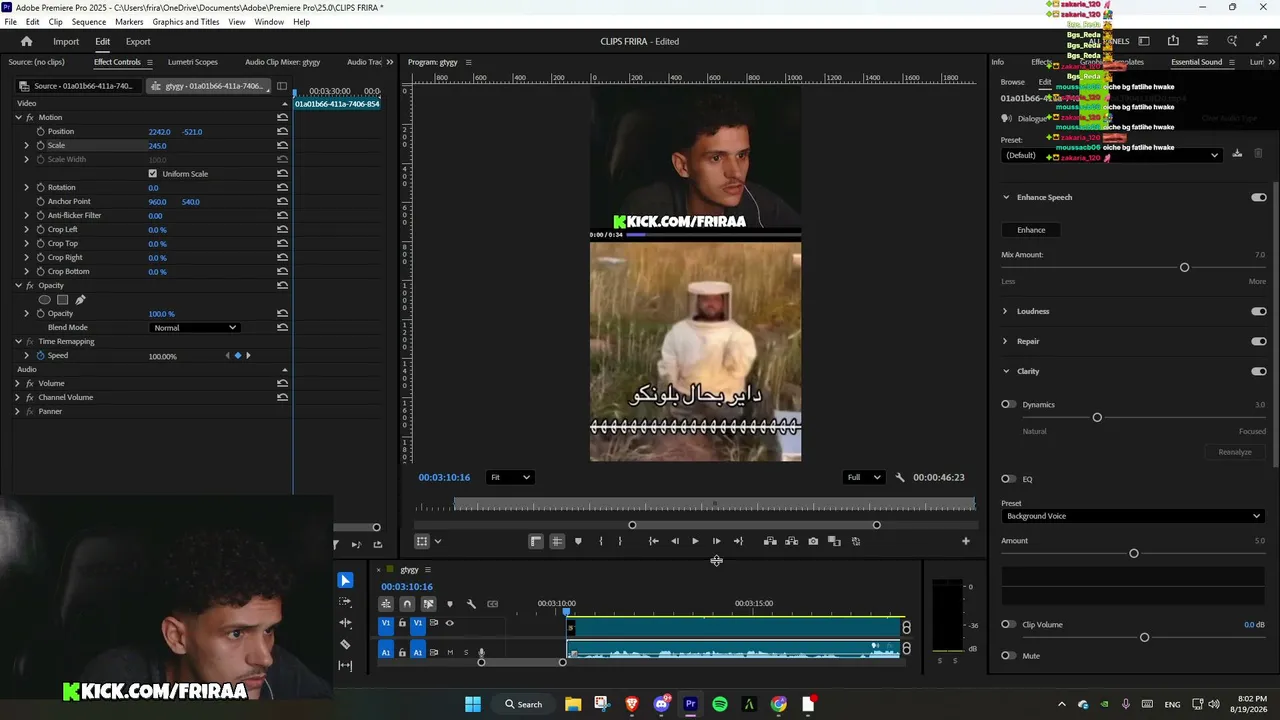Image resolution: width=1280 pixels, height=720 pixels.
Task: Open the (Default) preset dropdown
Action: point(1111,155)
